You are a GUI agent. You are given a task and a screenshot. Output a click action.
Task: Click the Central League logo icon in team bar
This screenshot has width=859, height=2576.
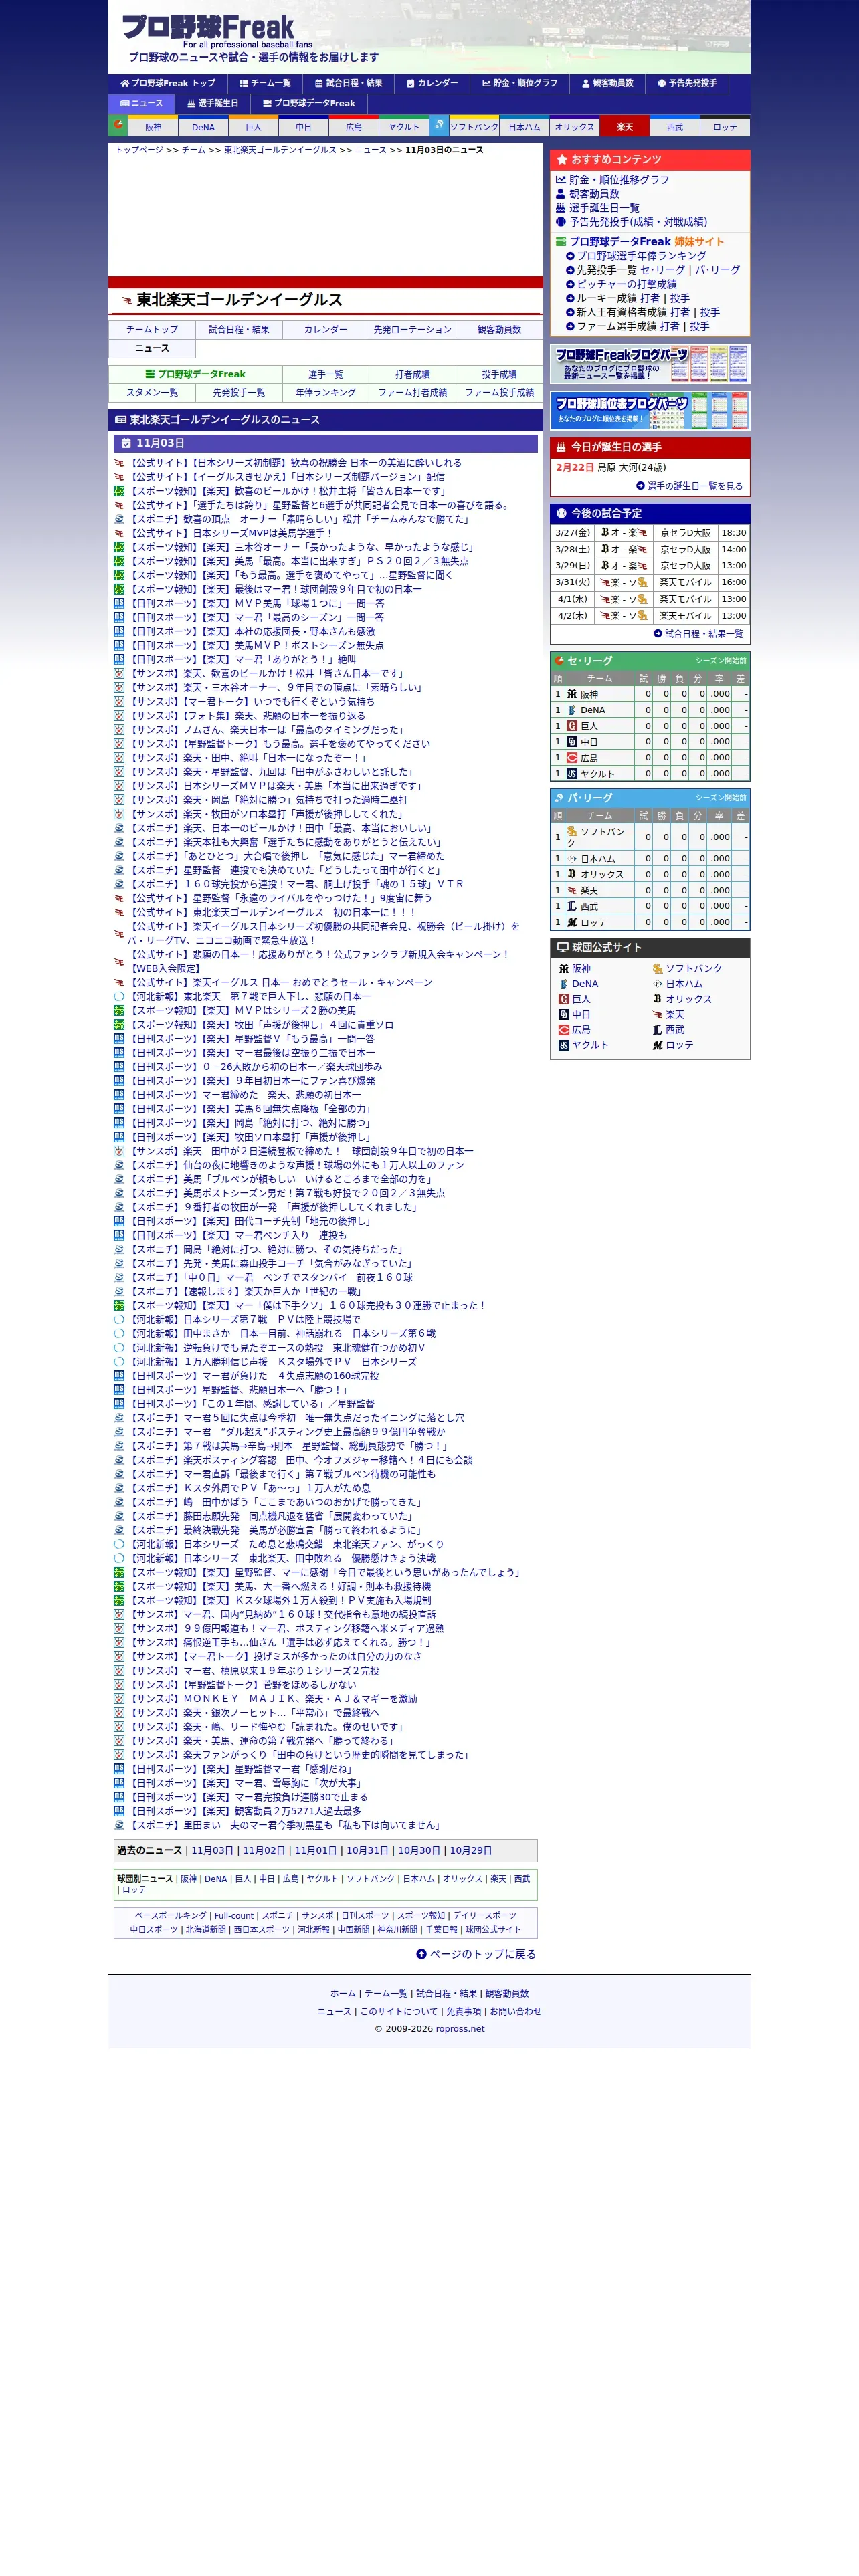pos(118,125)
